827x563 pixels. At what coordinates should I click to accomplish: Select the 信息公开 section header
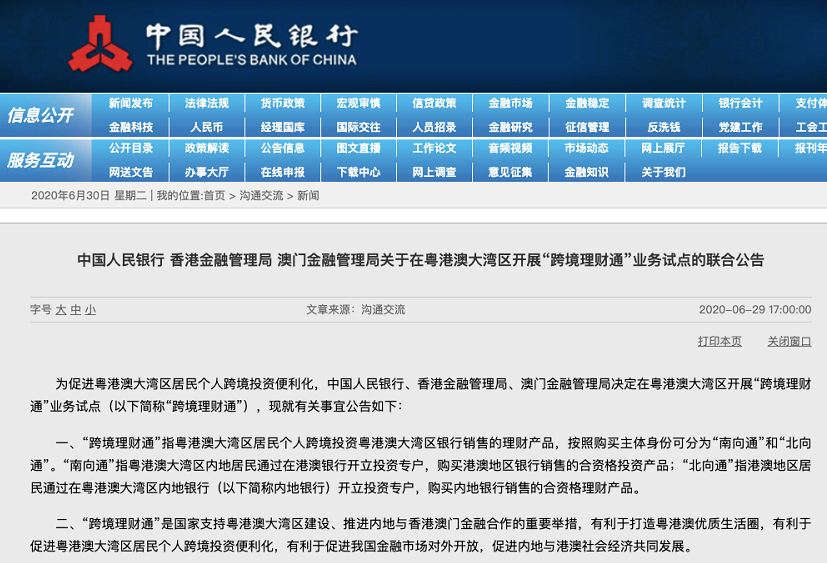click(x=41, y=116)
